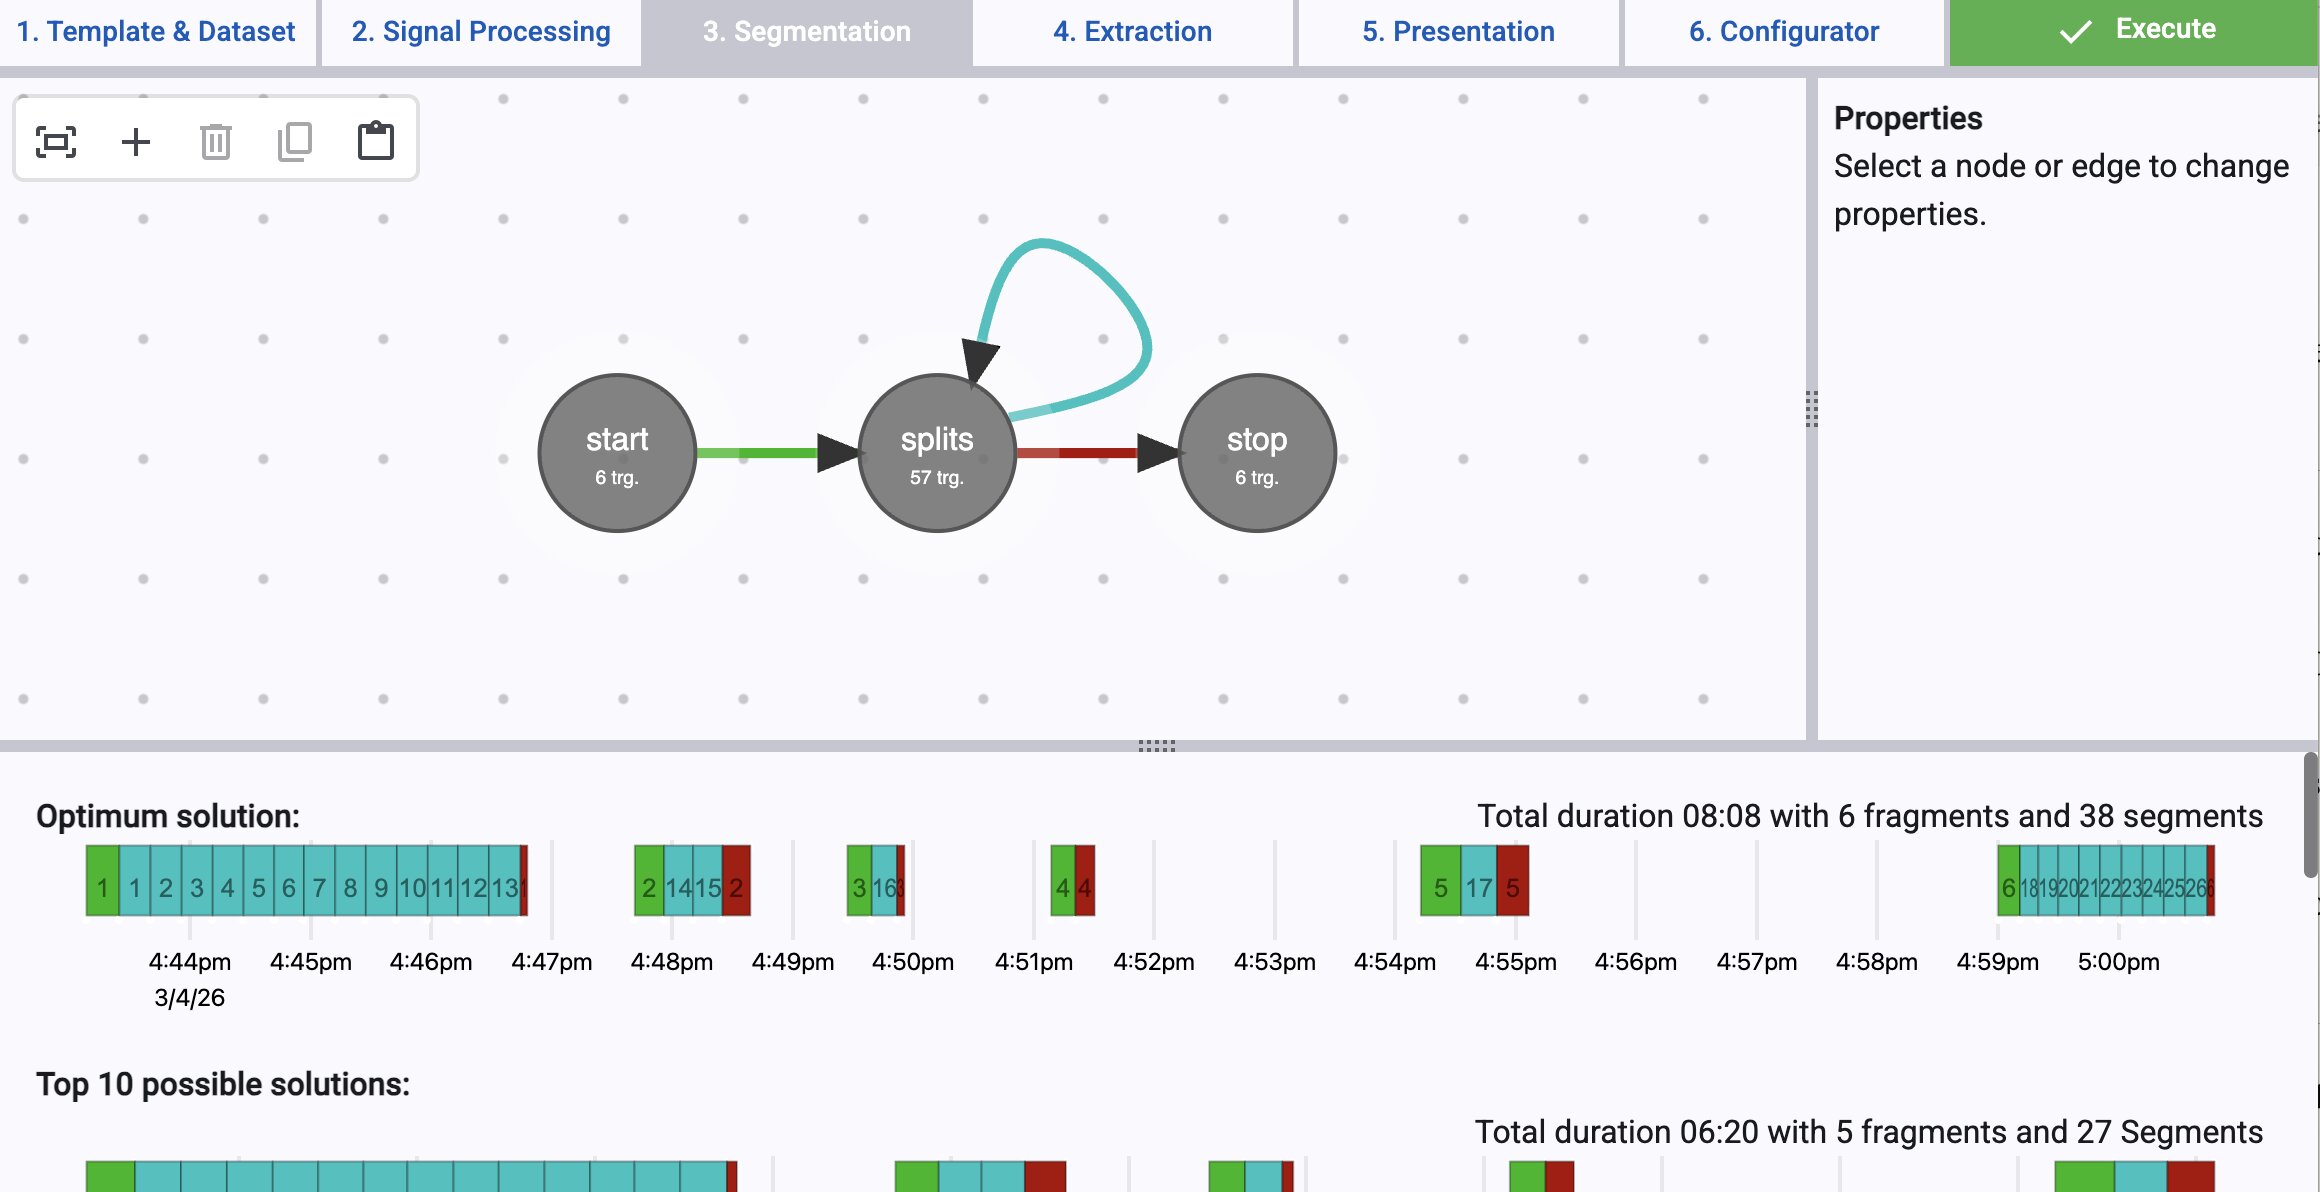Click the trash delete icon
This screenshot has height=1192, width=2320.
pyautogui.click(x=215, y=141)
